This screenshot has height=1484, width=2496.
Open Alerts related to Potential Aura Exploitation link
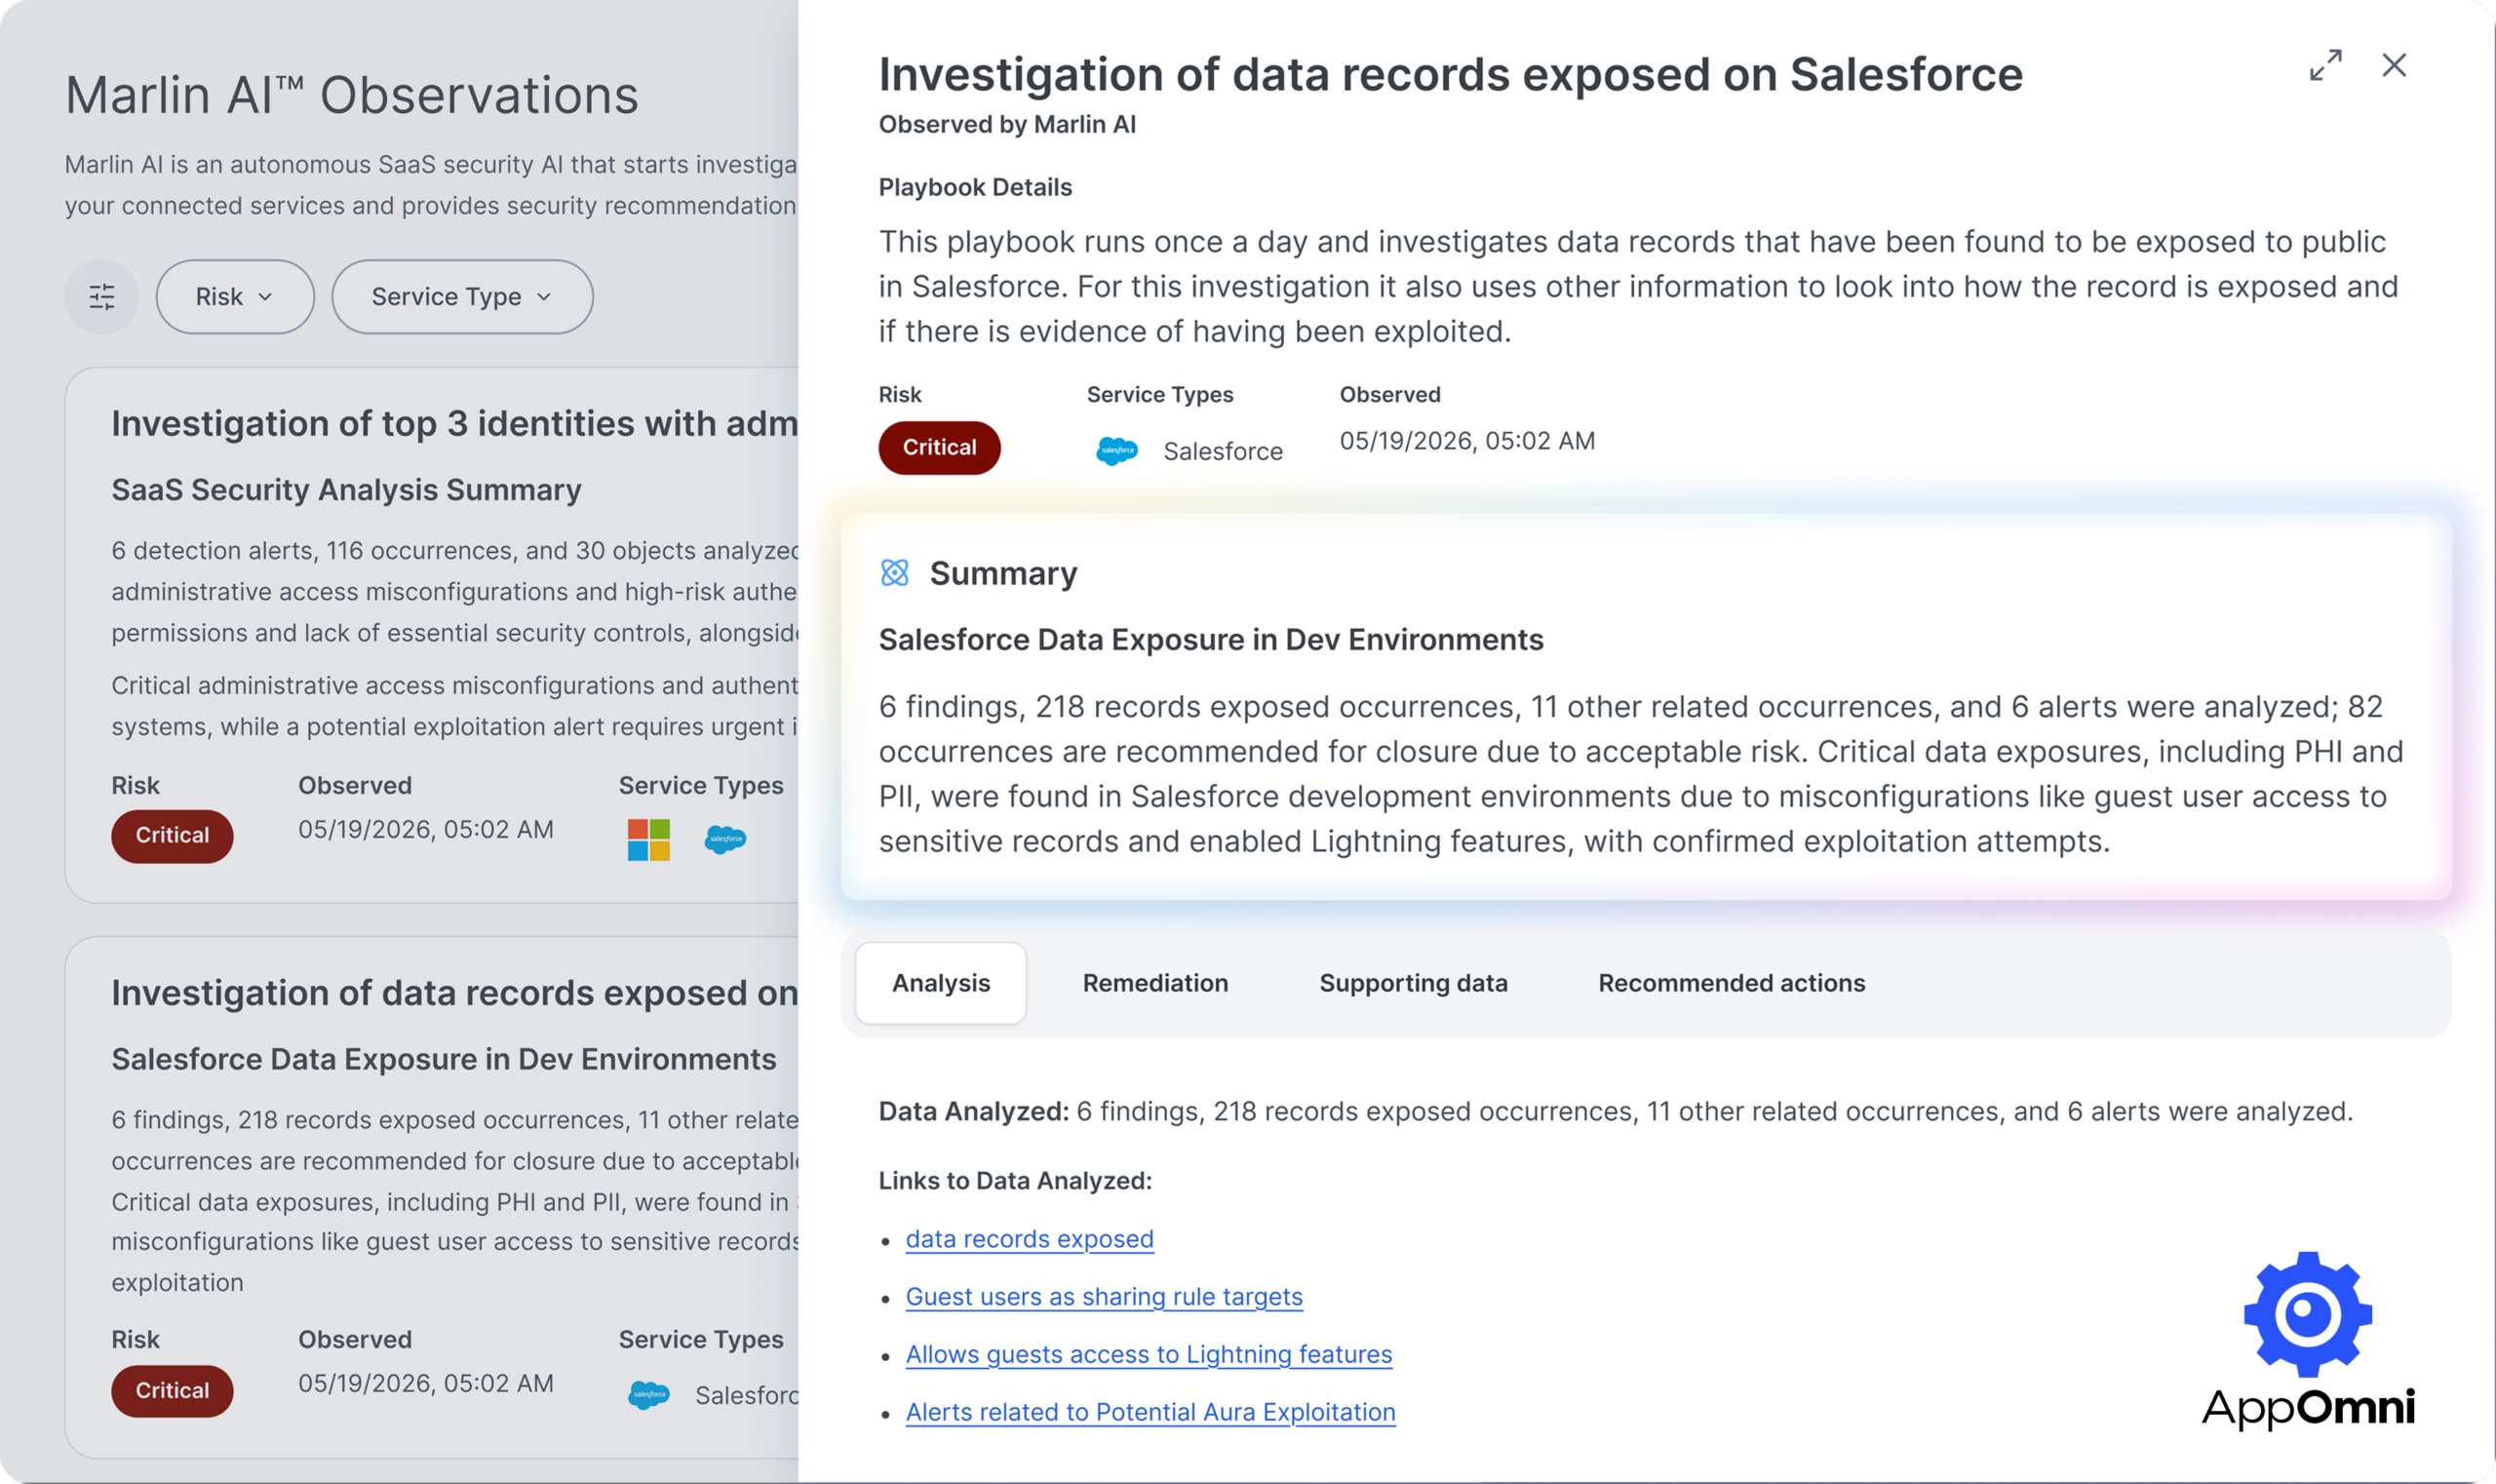(x=1150, y=1412)
